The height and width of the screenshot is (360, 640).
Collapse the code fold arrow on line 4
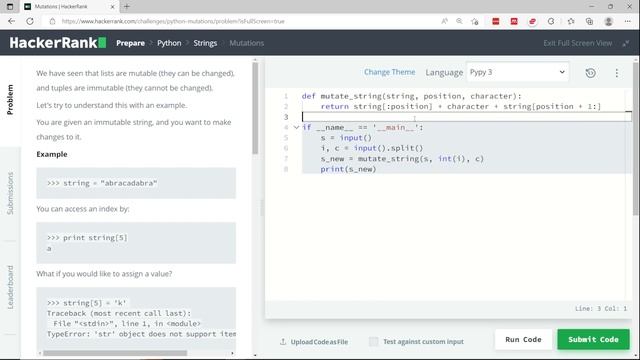296,127
